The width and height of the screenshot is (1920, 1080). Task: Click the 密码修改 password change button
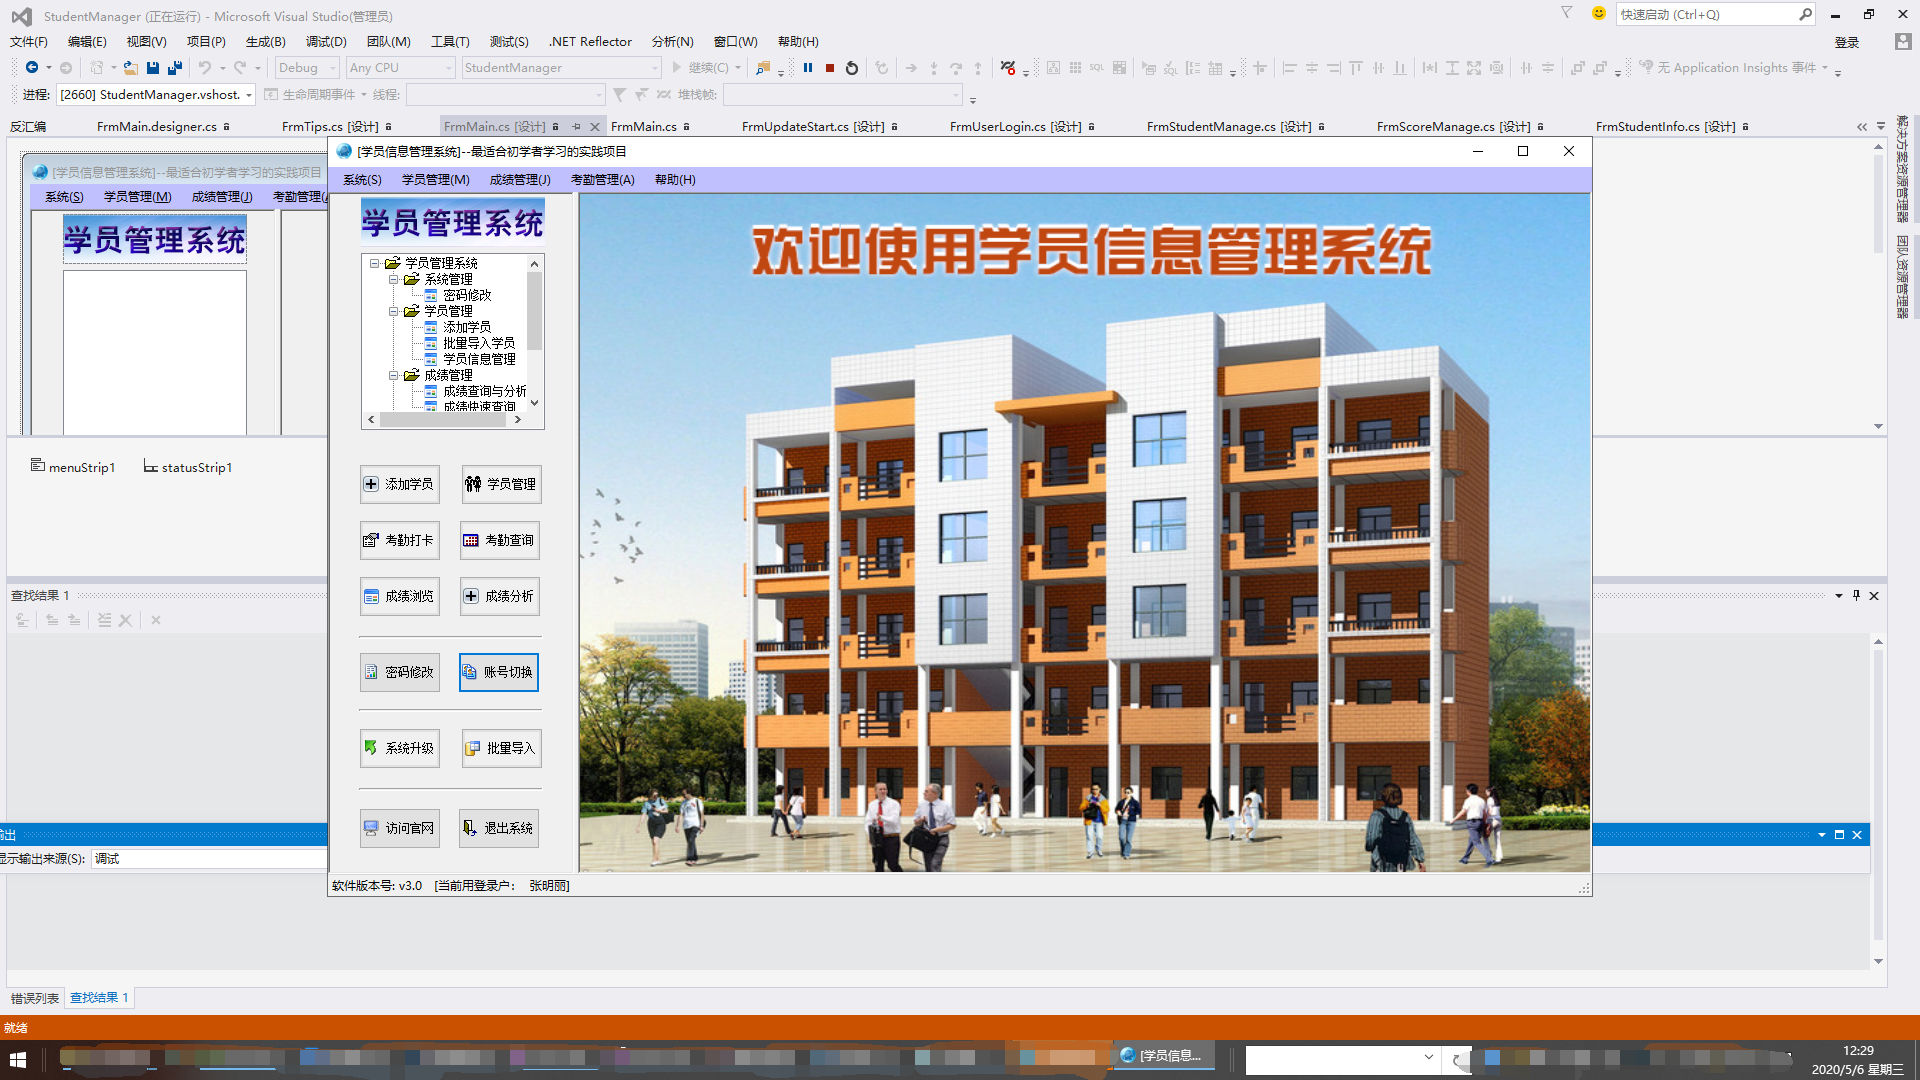[x=399, y=672]
